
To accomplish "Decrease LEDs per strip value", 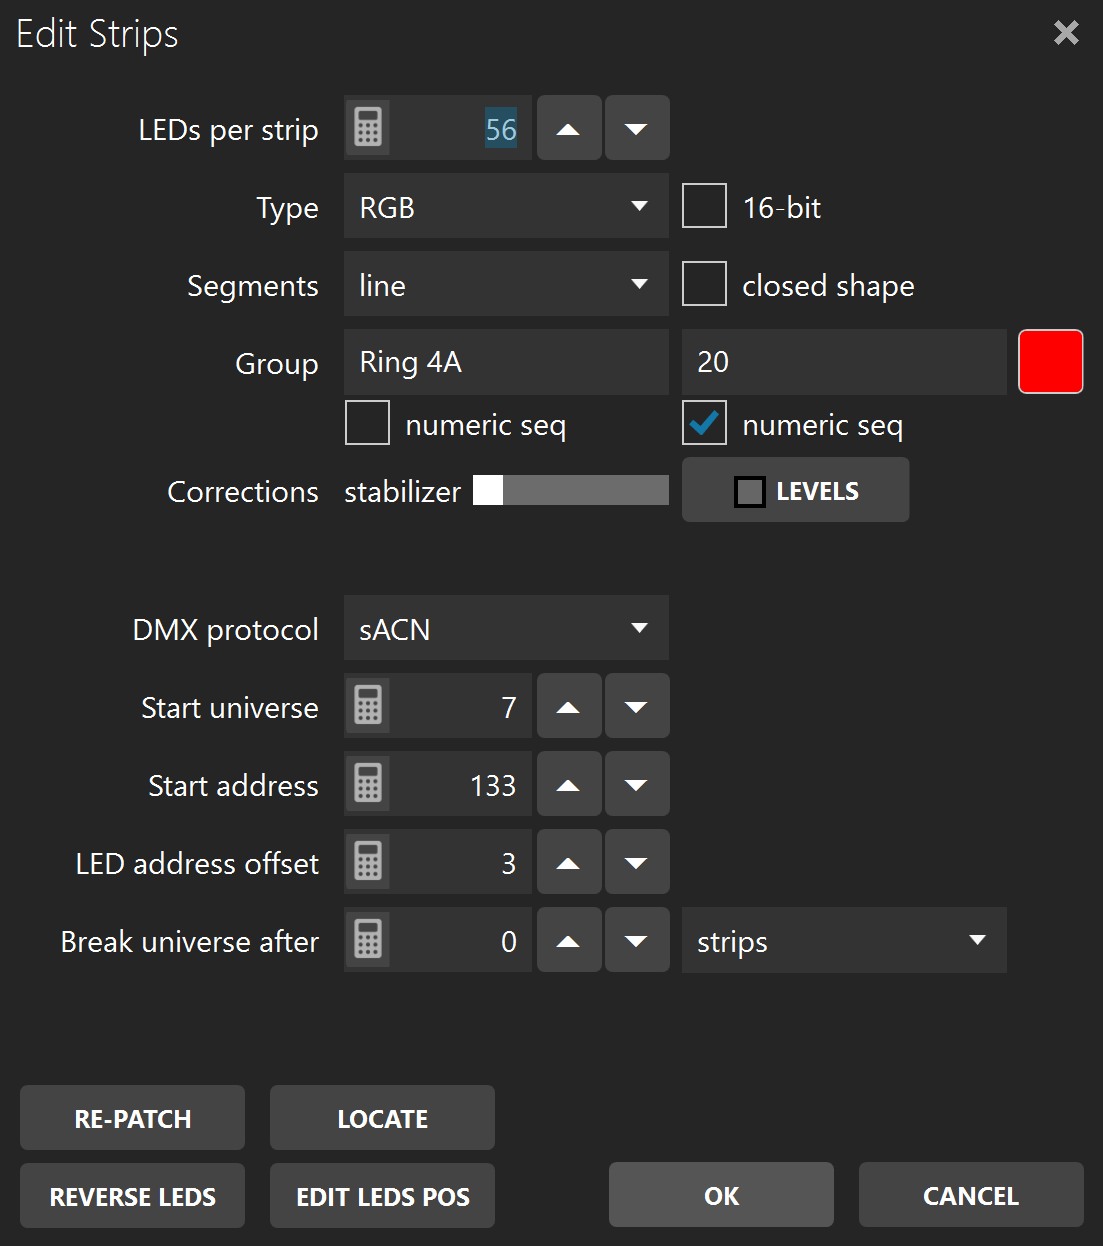I will [637, 128].
